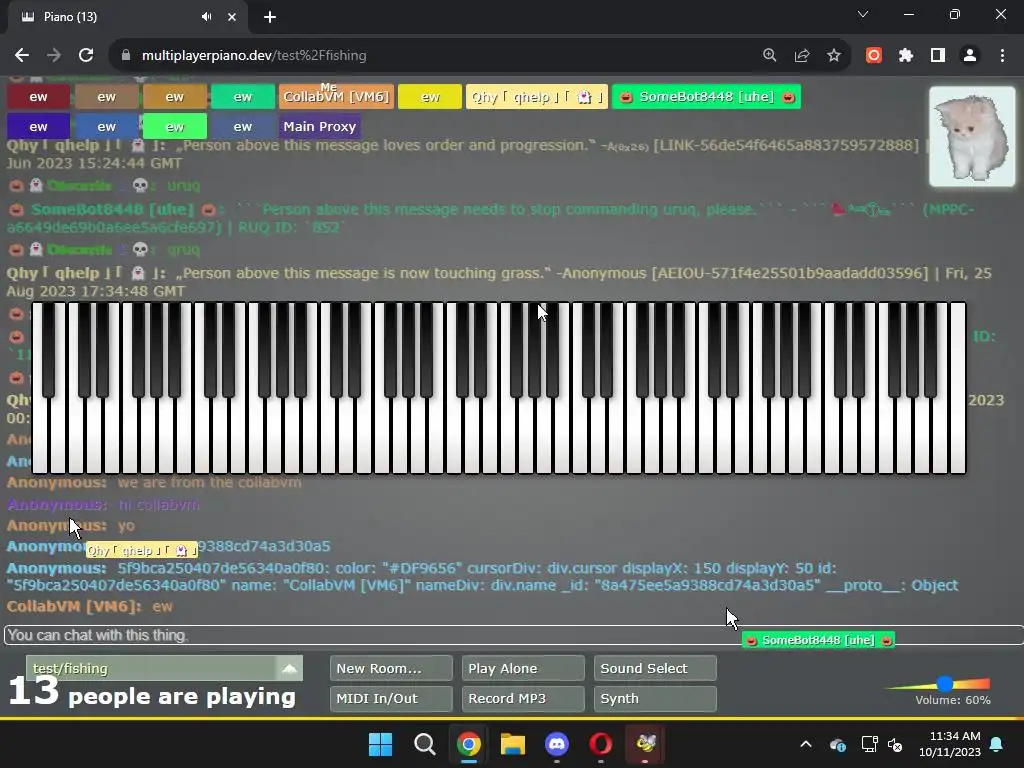Open Discord from the taskbar
Screen dimensions: 1024x768
[x=556, y=744]
